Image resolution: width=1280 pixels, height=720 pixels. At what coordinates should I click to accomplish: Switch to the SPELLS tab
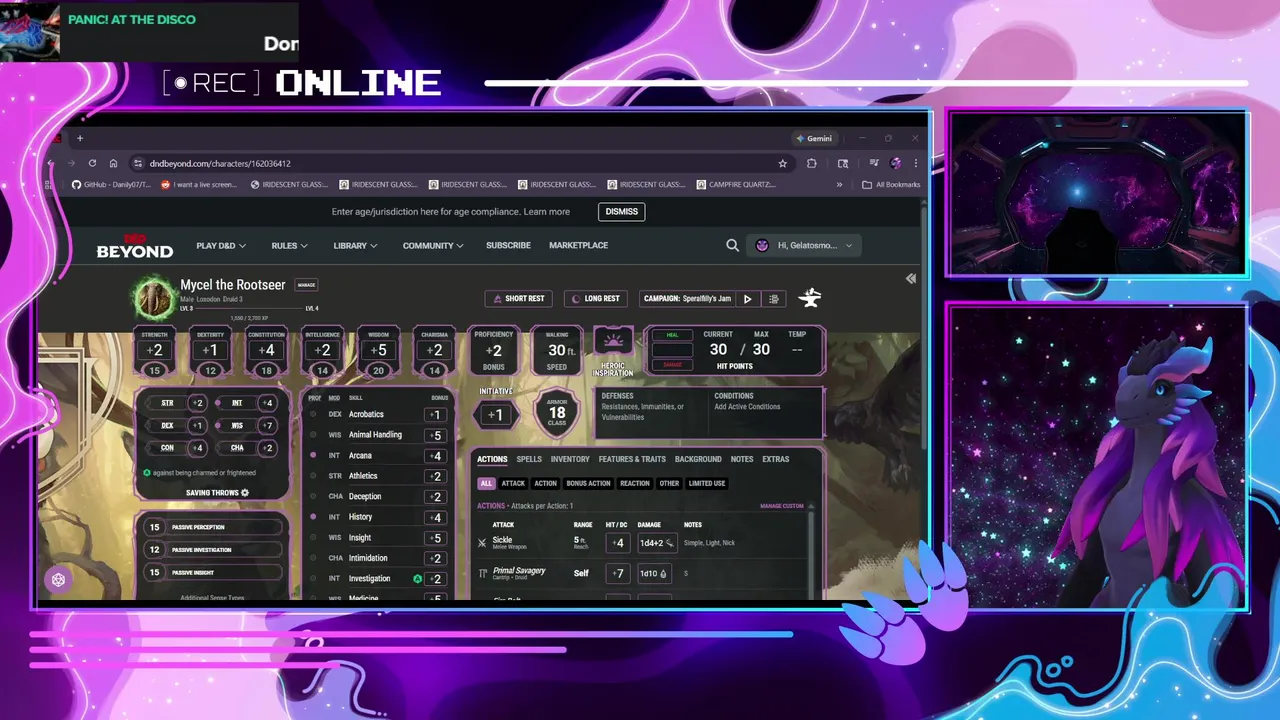click(529, 459)
